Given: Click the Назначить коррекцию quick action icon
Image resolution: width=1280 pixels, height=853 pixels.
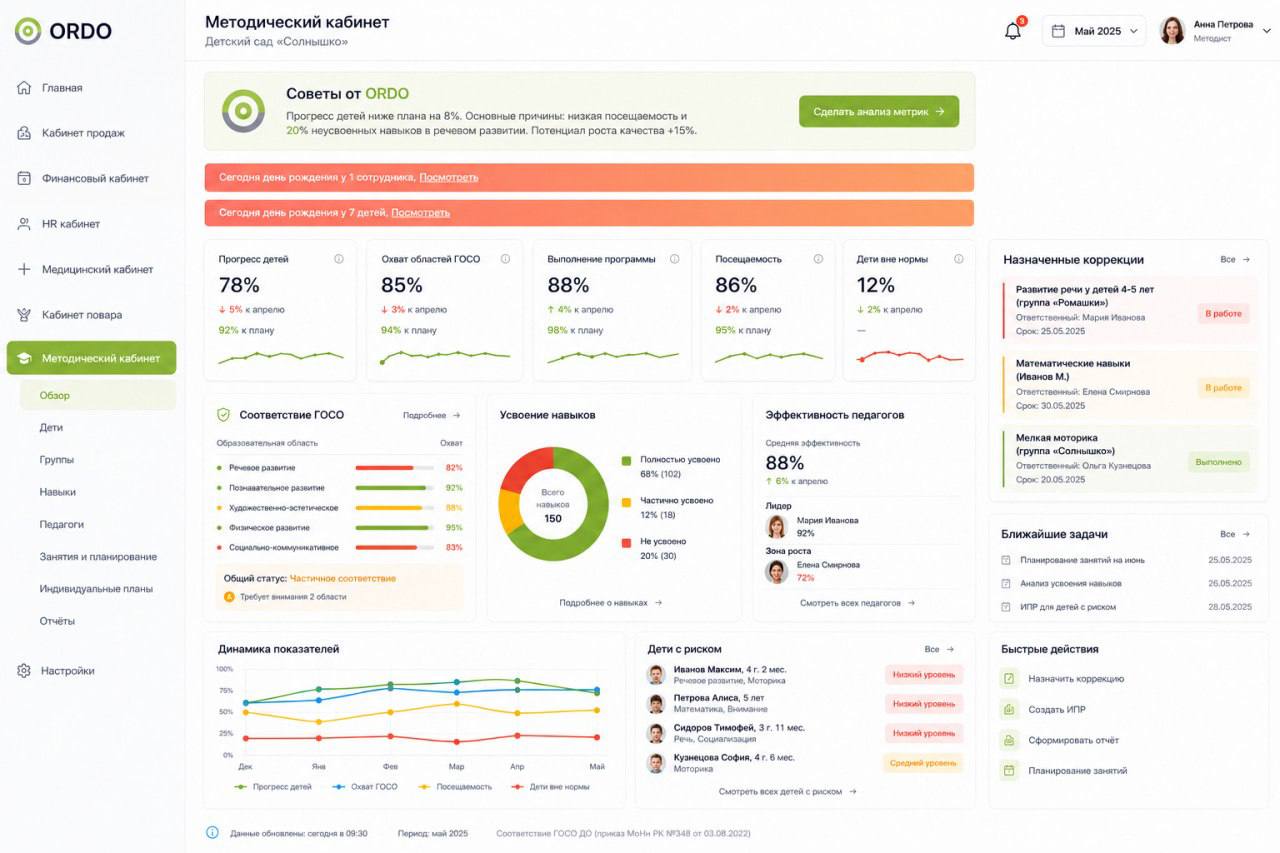Looking at the screenshot, I should coord(1009,679).
